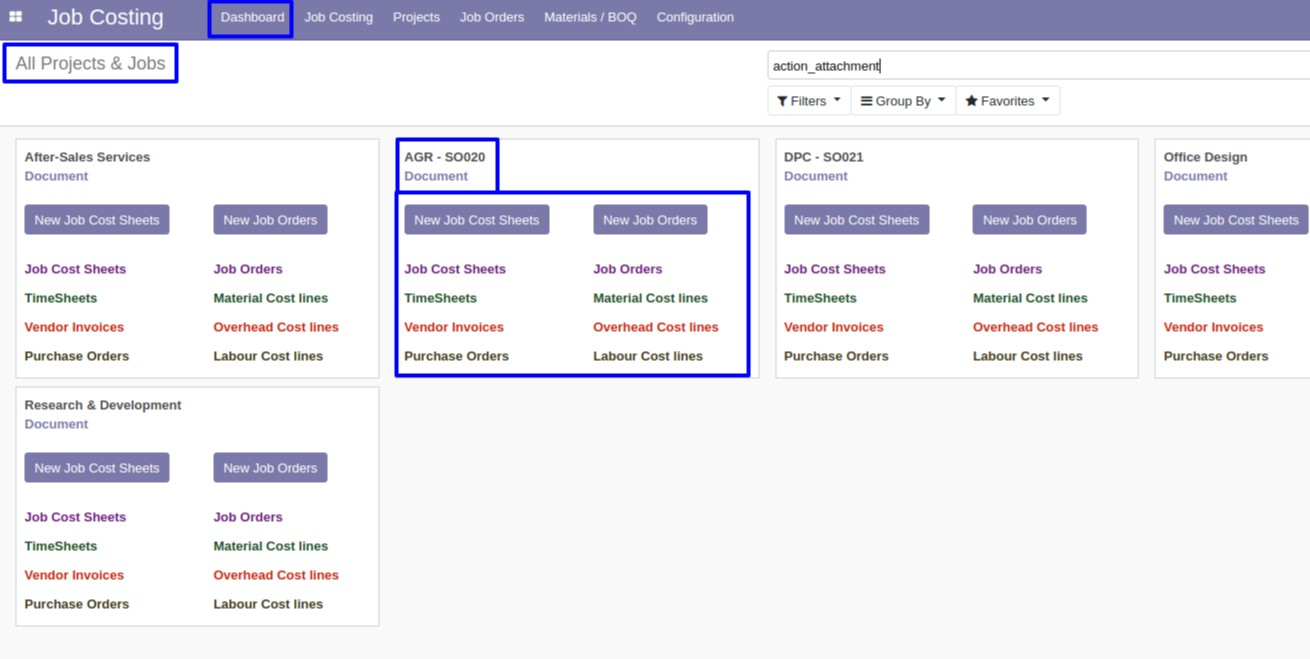Open the Dashboard menu
The image size is (1310, 659).
(x=252, y=17)
